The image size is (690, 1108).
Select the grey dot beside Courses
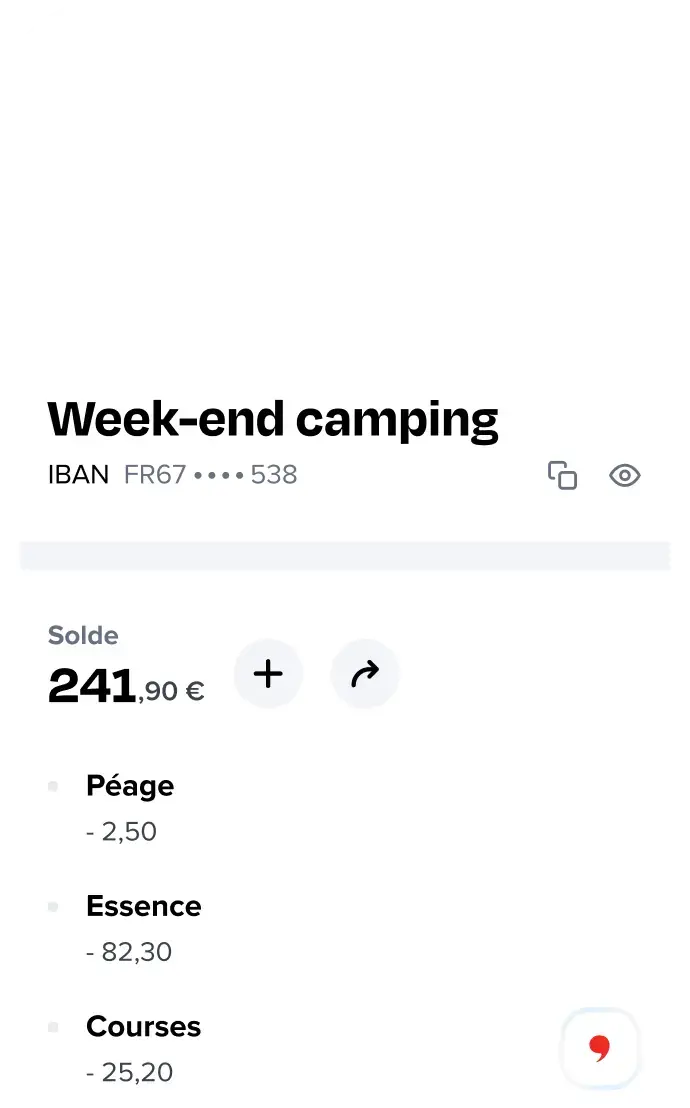[x=53, y=1027]
